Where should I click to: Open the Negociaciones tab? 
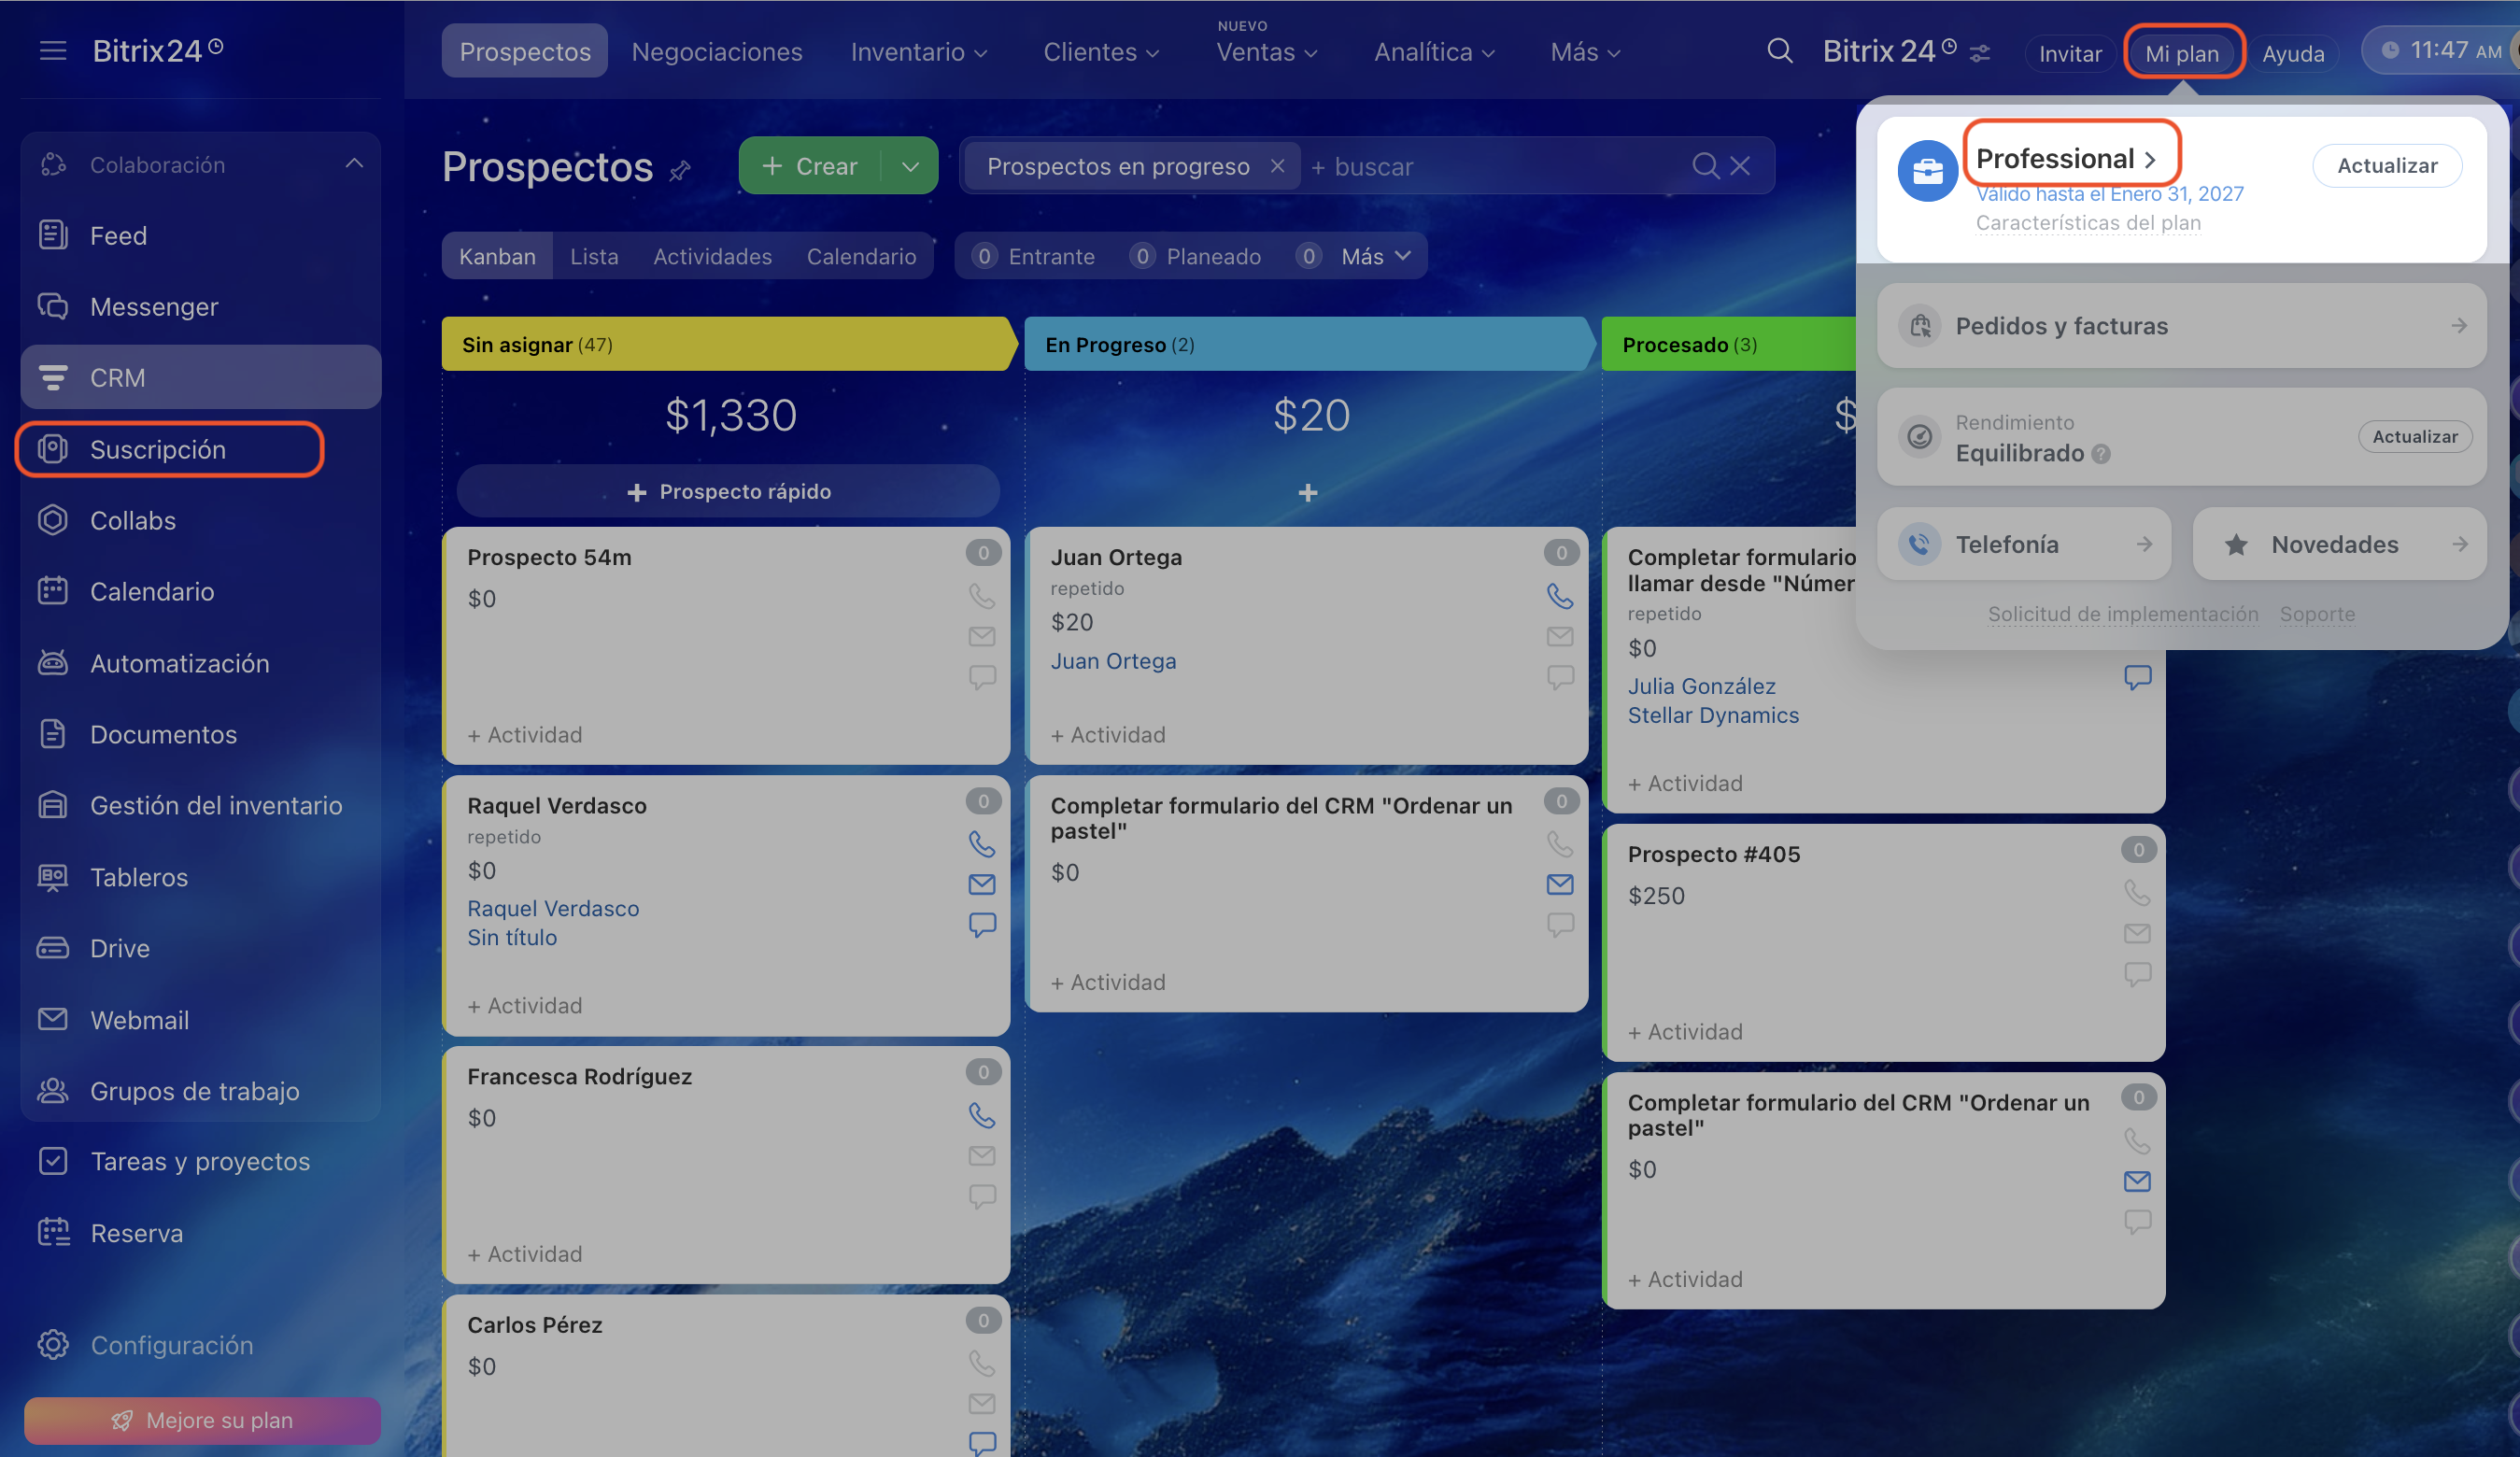(716, 52)
